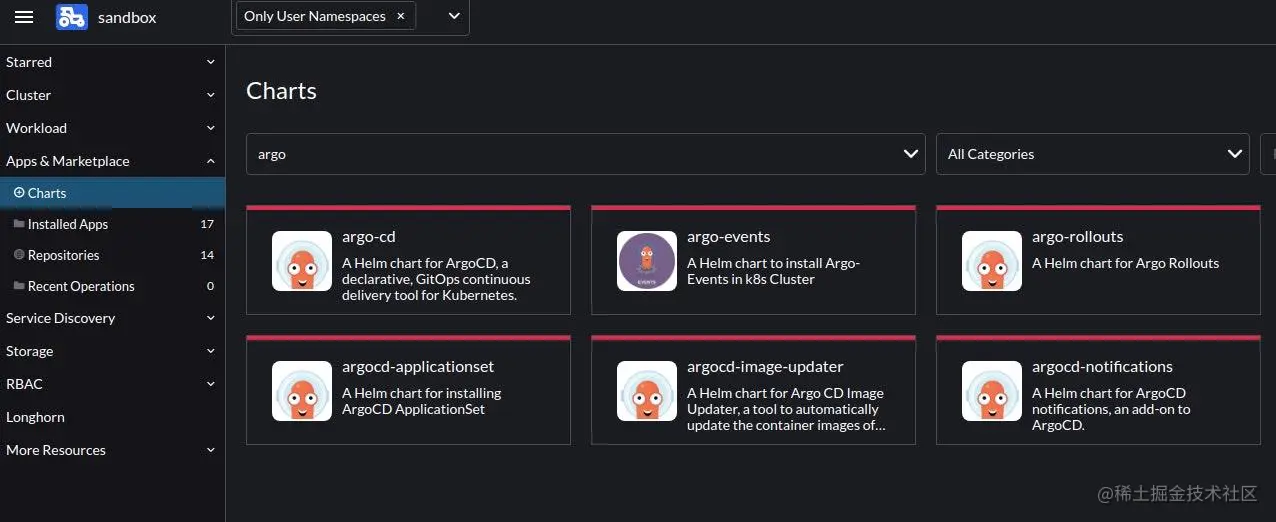1276x522 pixels.
Task: Expand the Service Discovery section
Action: click(112, 318)
